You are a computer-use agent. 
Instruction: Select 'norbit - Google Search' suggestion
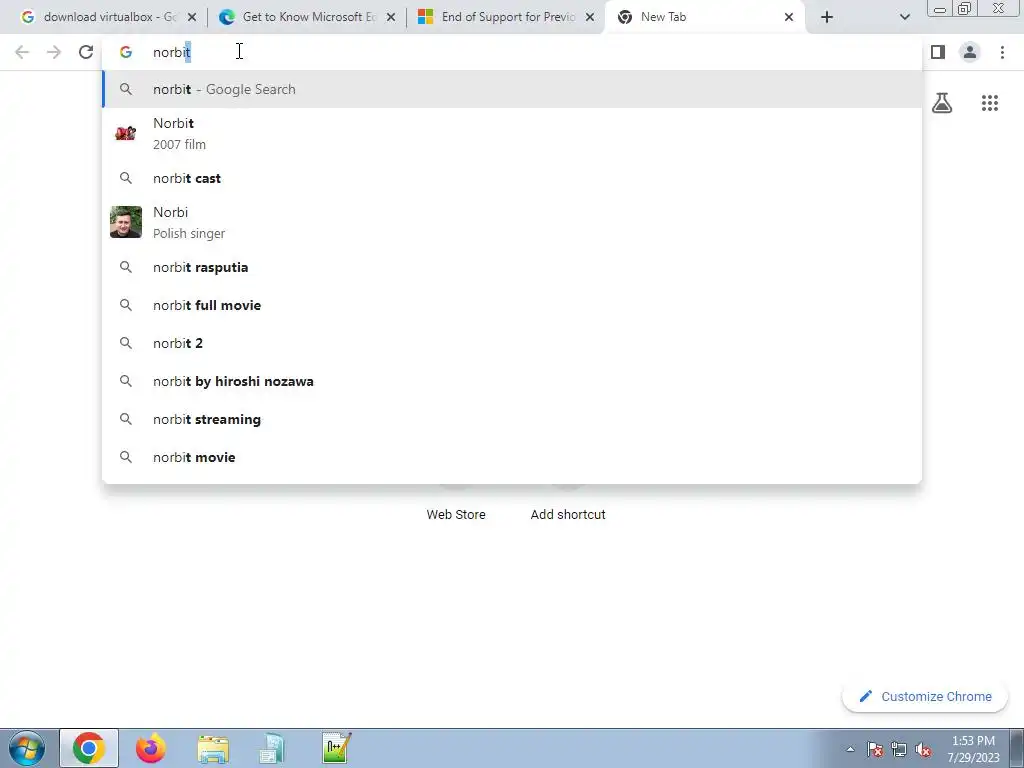tap(512, 89)
